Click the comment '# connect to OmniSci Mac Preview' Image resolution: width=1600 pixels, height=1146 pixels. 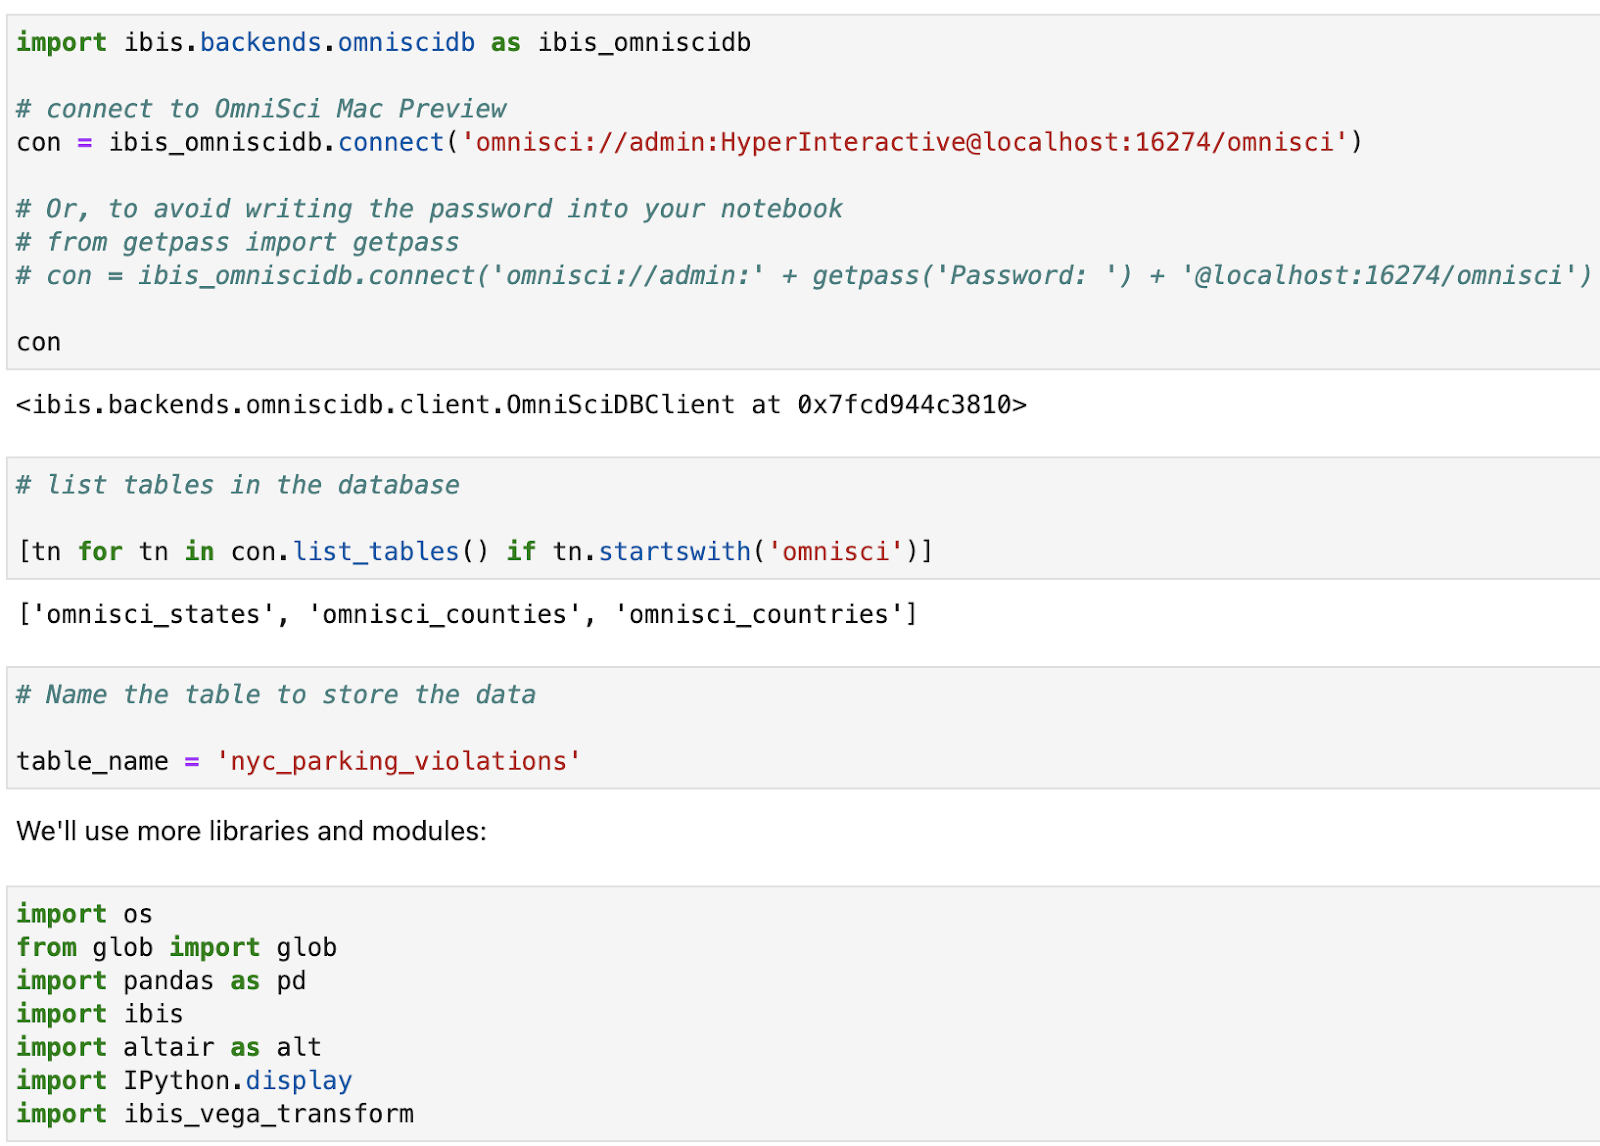coord(261,109)
